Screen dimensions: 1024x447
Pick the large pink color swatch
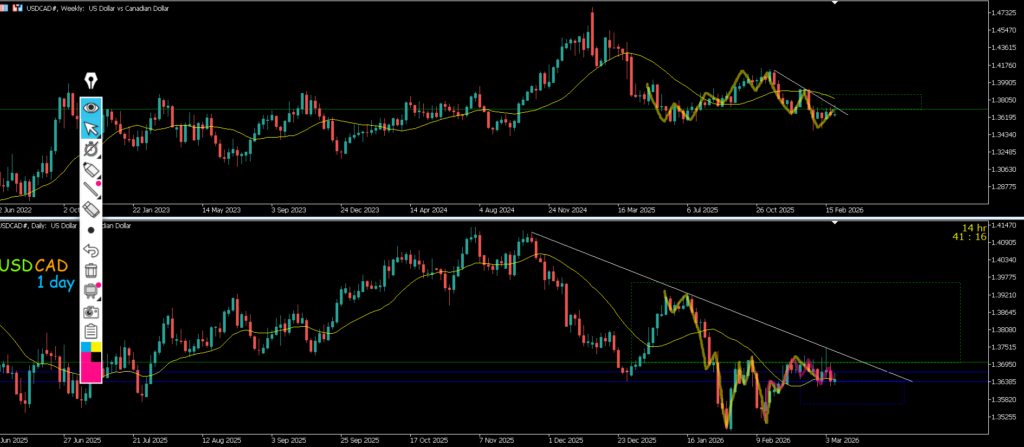[91, 371]
